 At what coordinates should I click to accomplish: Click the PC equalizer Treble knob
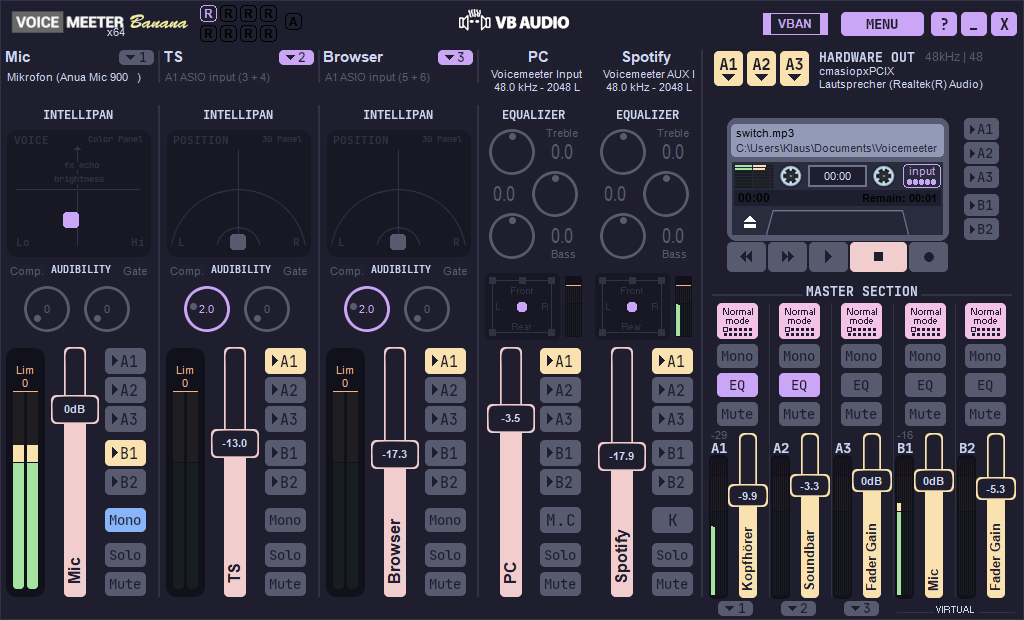pos(512,152)
